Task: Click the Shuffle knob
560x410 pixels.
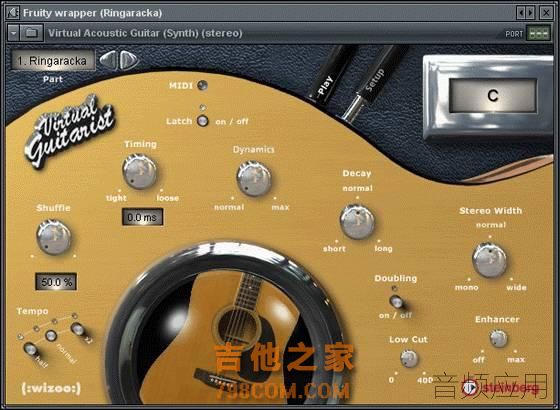Action: click(54, 237)
